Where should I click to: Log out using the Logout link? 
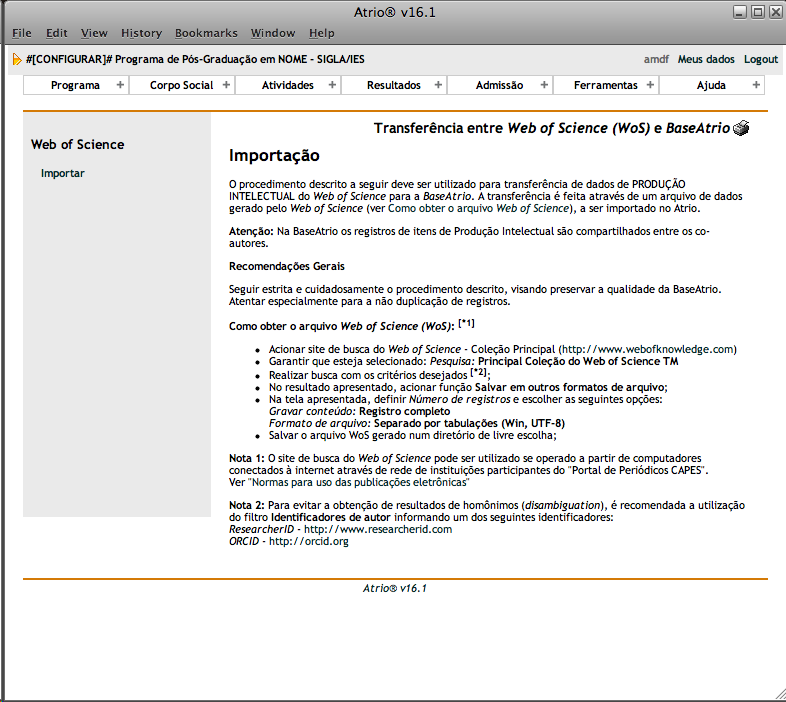pos(760,60)
